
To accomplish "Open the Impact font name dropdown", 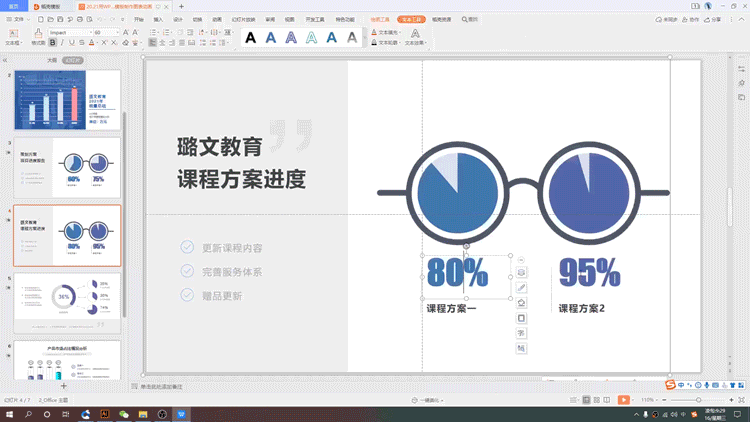I will tap(90, 33).
